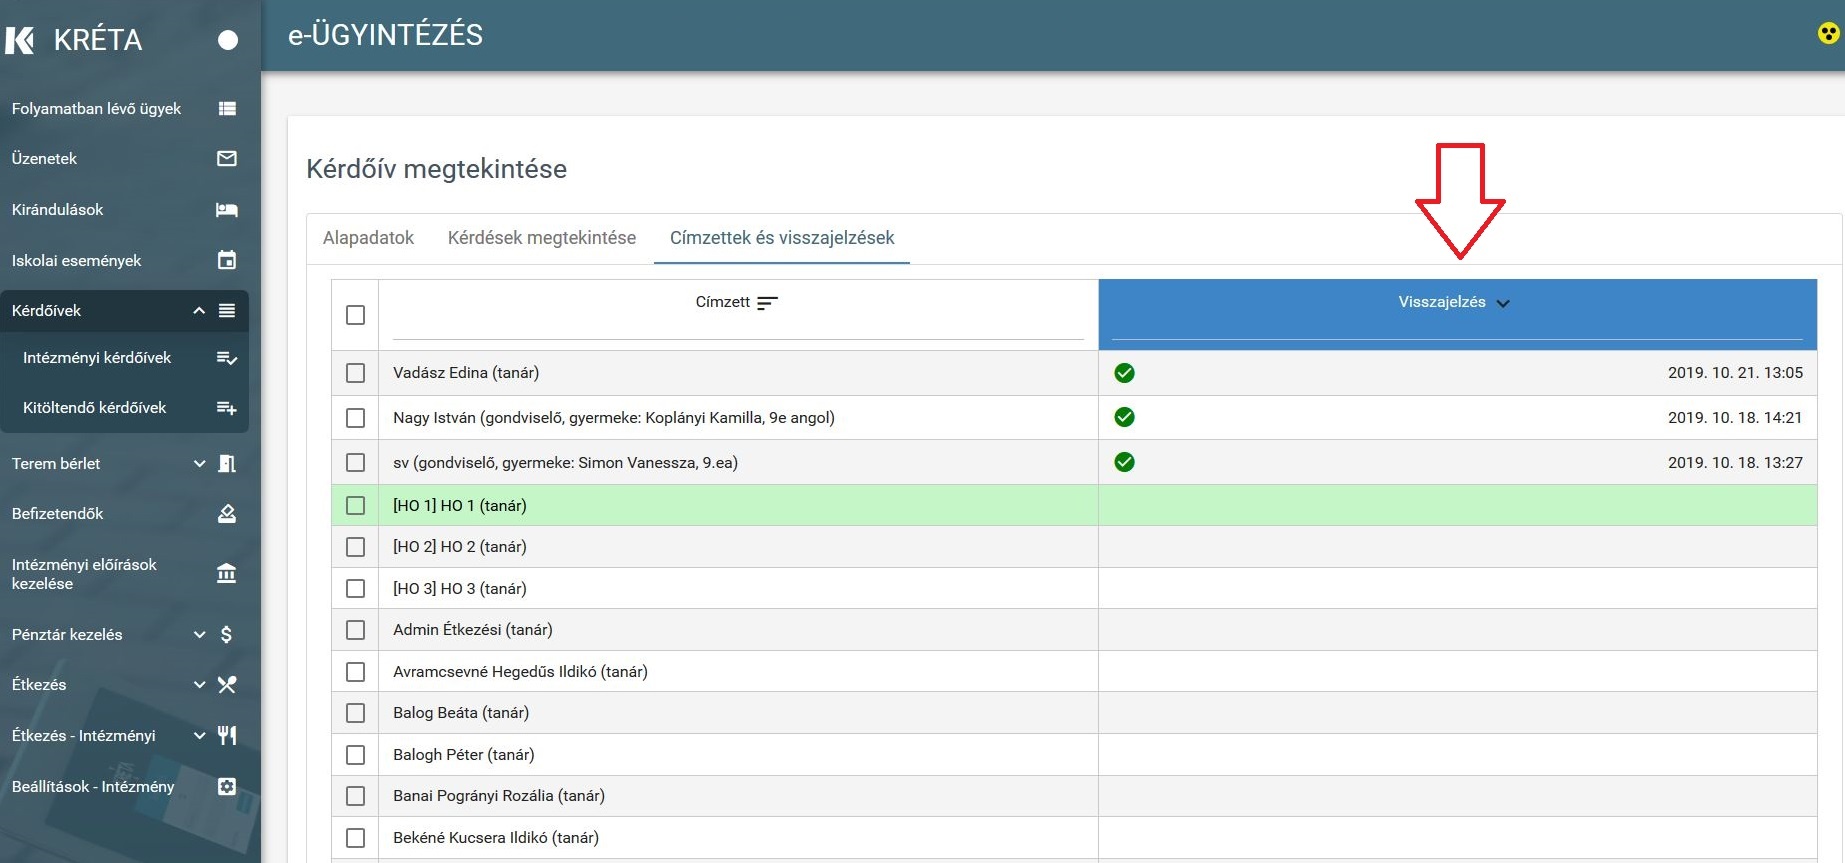
Task: Open the Visszajelzés column sort arrow
Action: click(1503, 304)
